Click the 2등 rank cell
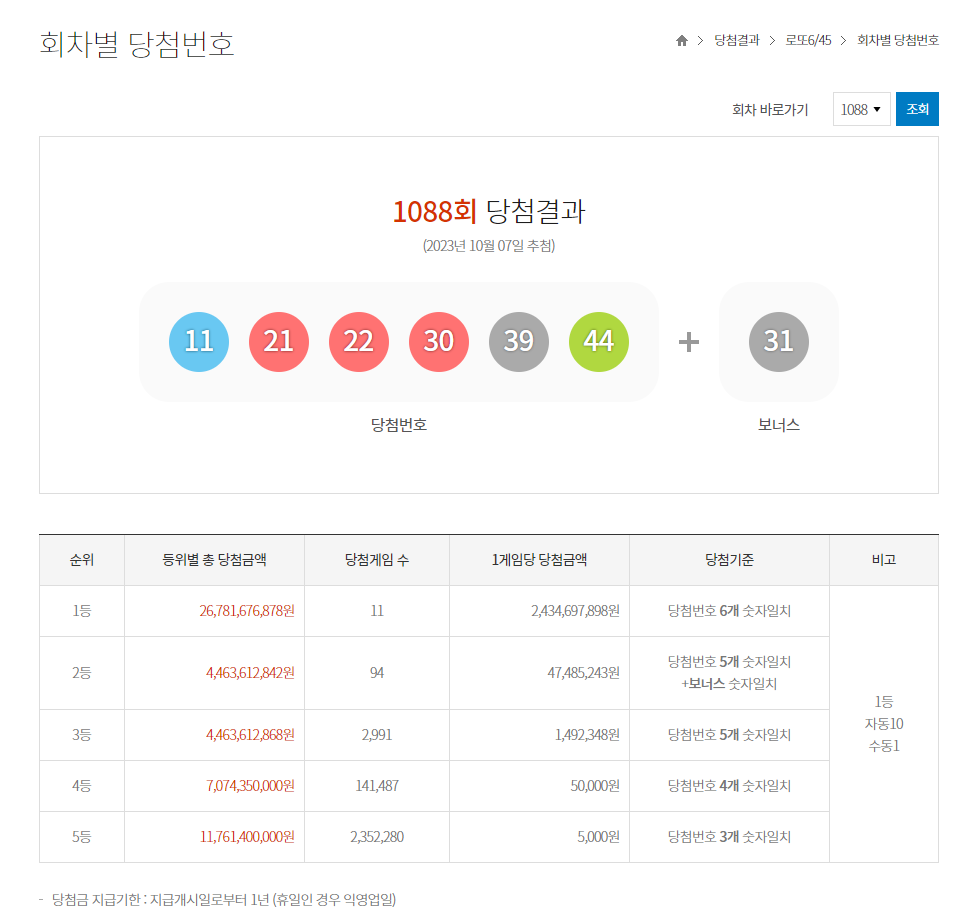This screenshot has width=978, height=918. click(82, 673)
